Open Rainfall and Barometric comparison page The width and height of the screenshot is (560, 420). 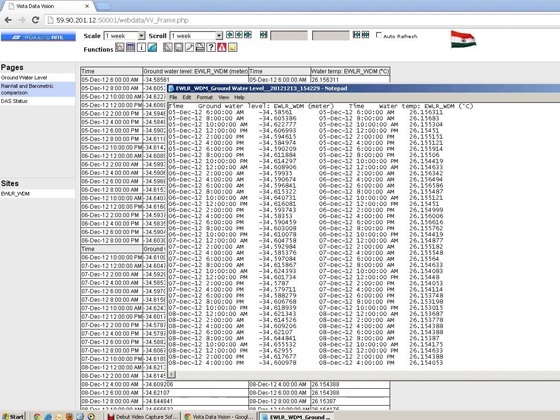tap(27, 89)
